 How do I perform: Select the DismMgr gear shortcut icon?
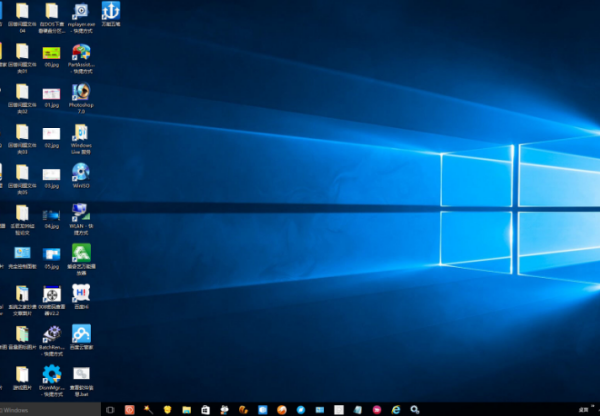click(x=51, y=374)
